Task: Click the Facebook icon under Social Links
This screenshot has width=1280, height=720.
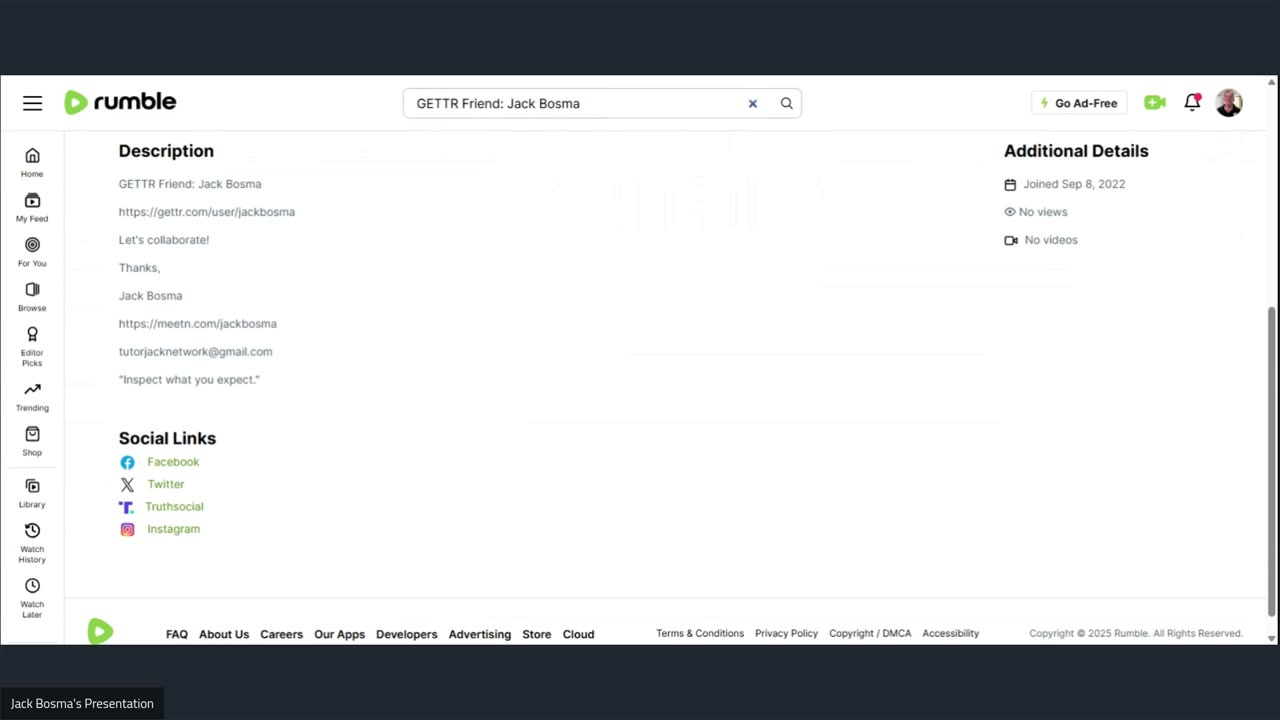Action: point(127,462)
